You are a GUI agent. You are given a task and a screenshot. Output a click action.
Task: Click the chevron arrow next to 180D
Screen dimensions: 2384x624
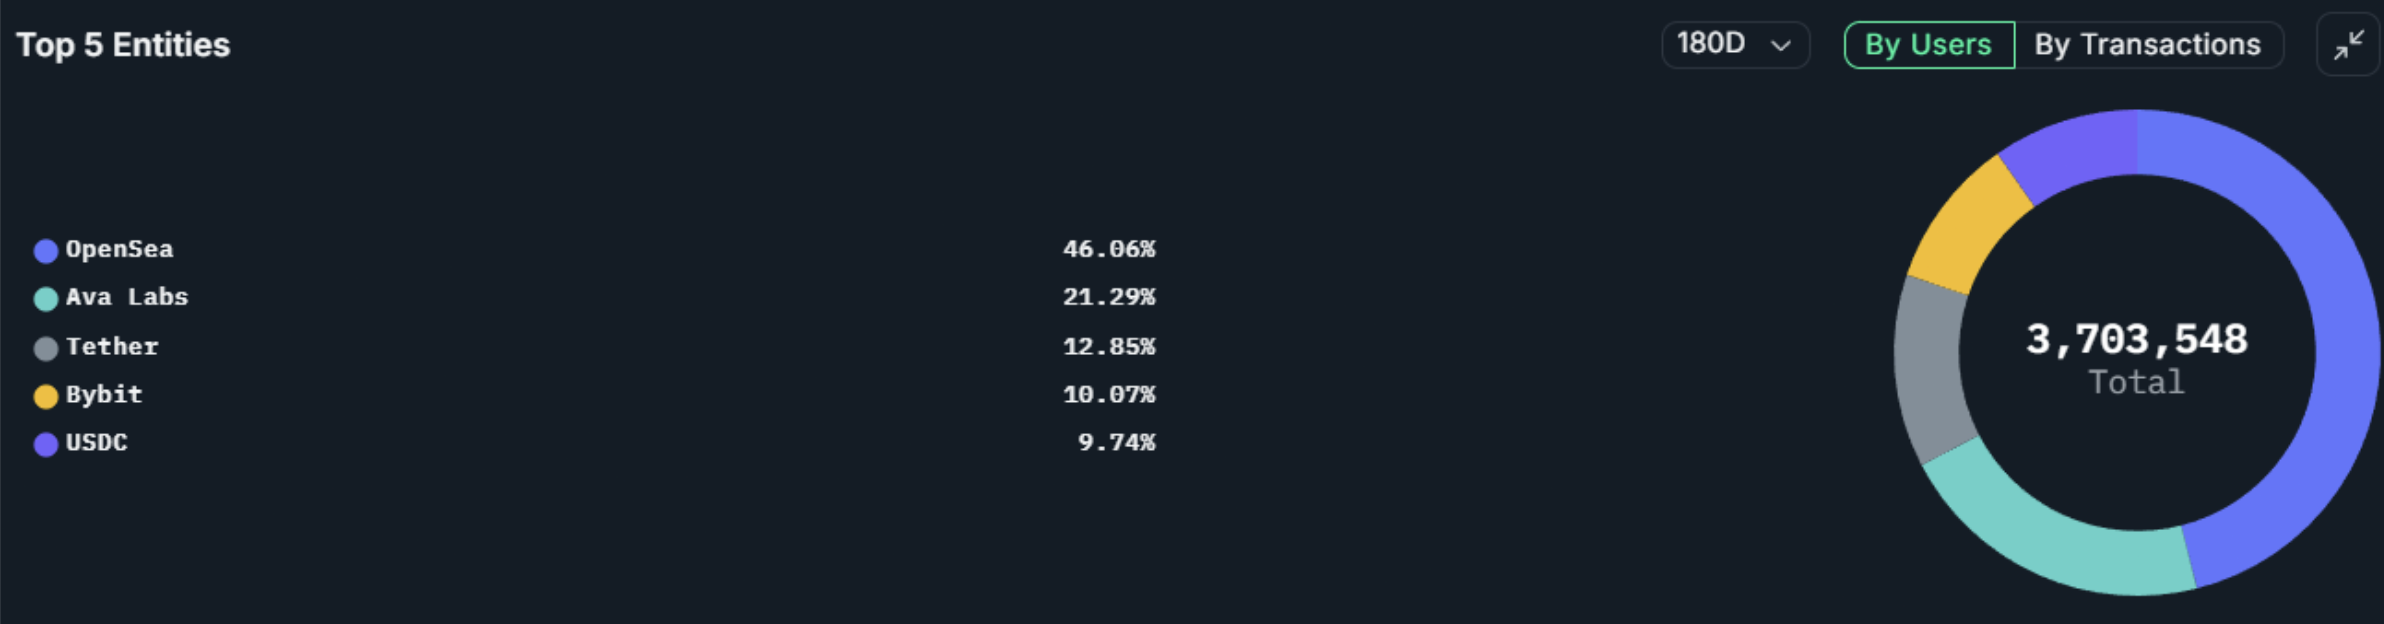tap(1781, 45)
